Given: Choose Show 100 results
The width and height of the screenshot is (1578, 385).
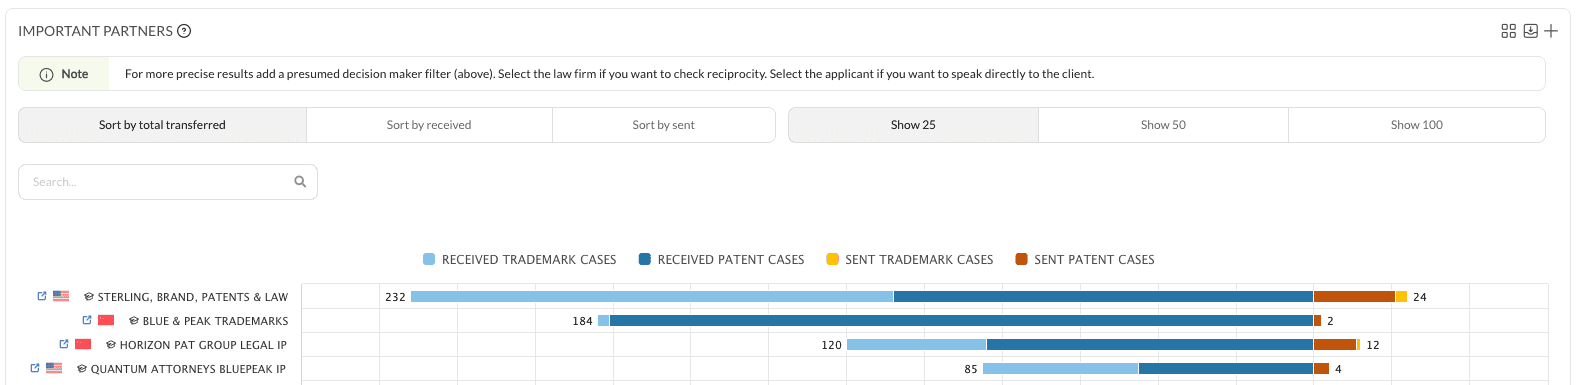Looking at the screenshot, I should (x=1417, y=125).
